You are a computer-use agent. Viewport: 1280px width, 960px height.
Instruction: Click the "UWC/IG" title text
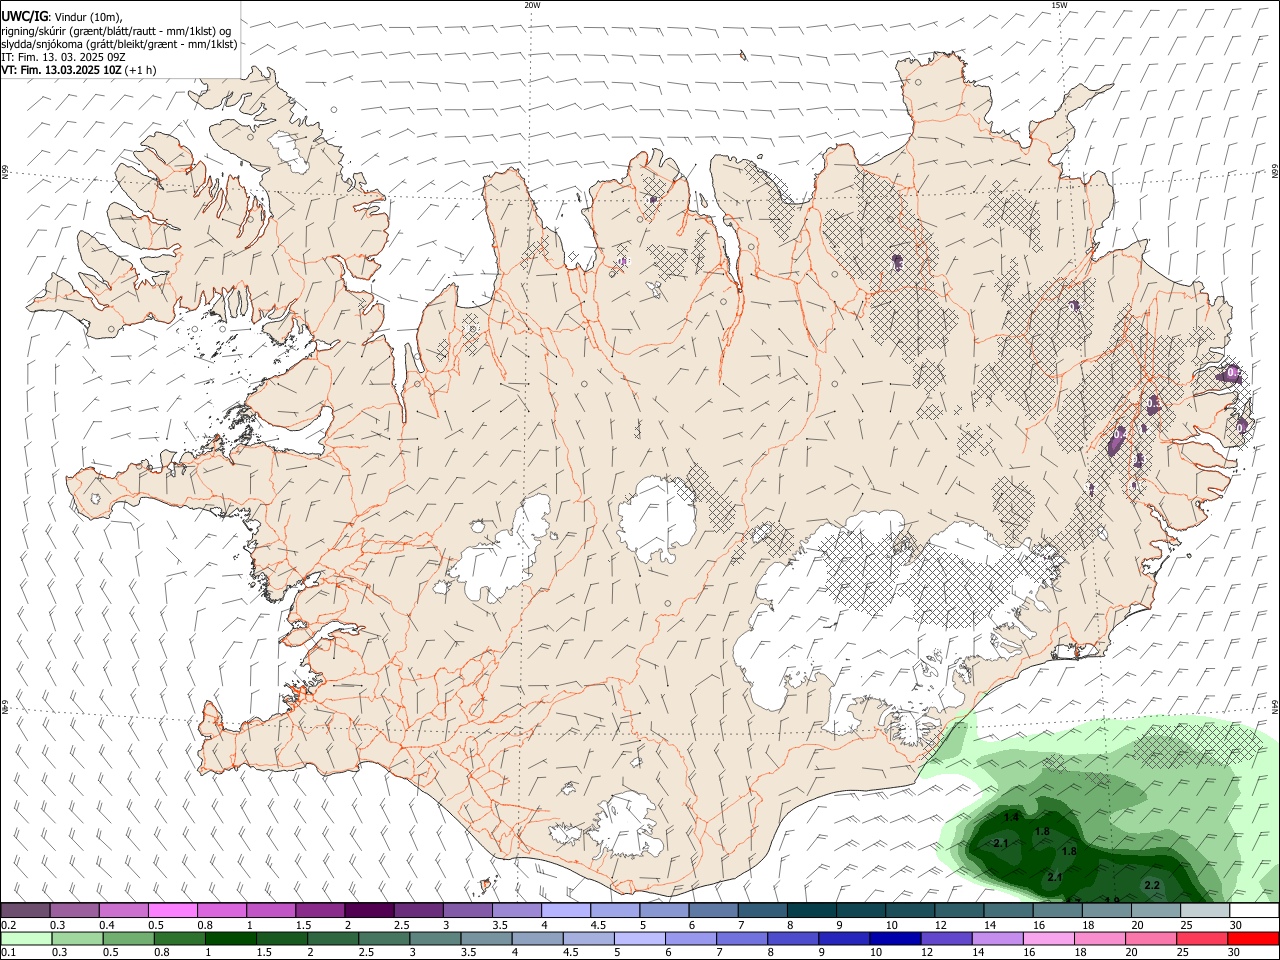(x=24, y=16)
